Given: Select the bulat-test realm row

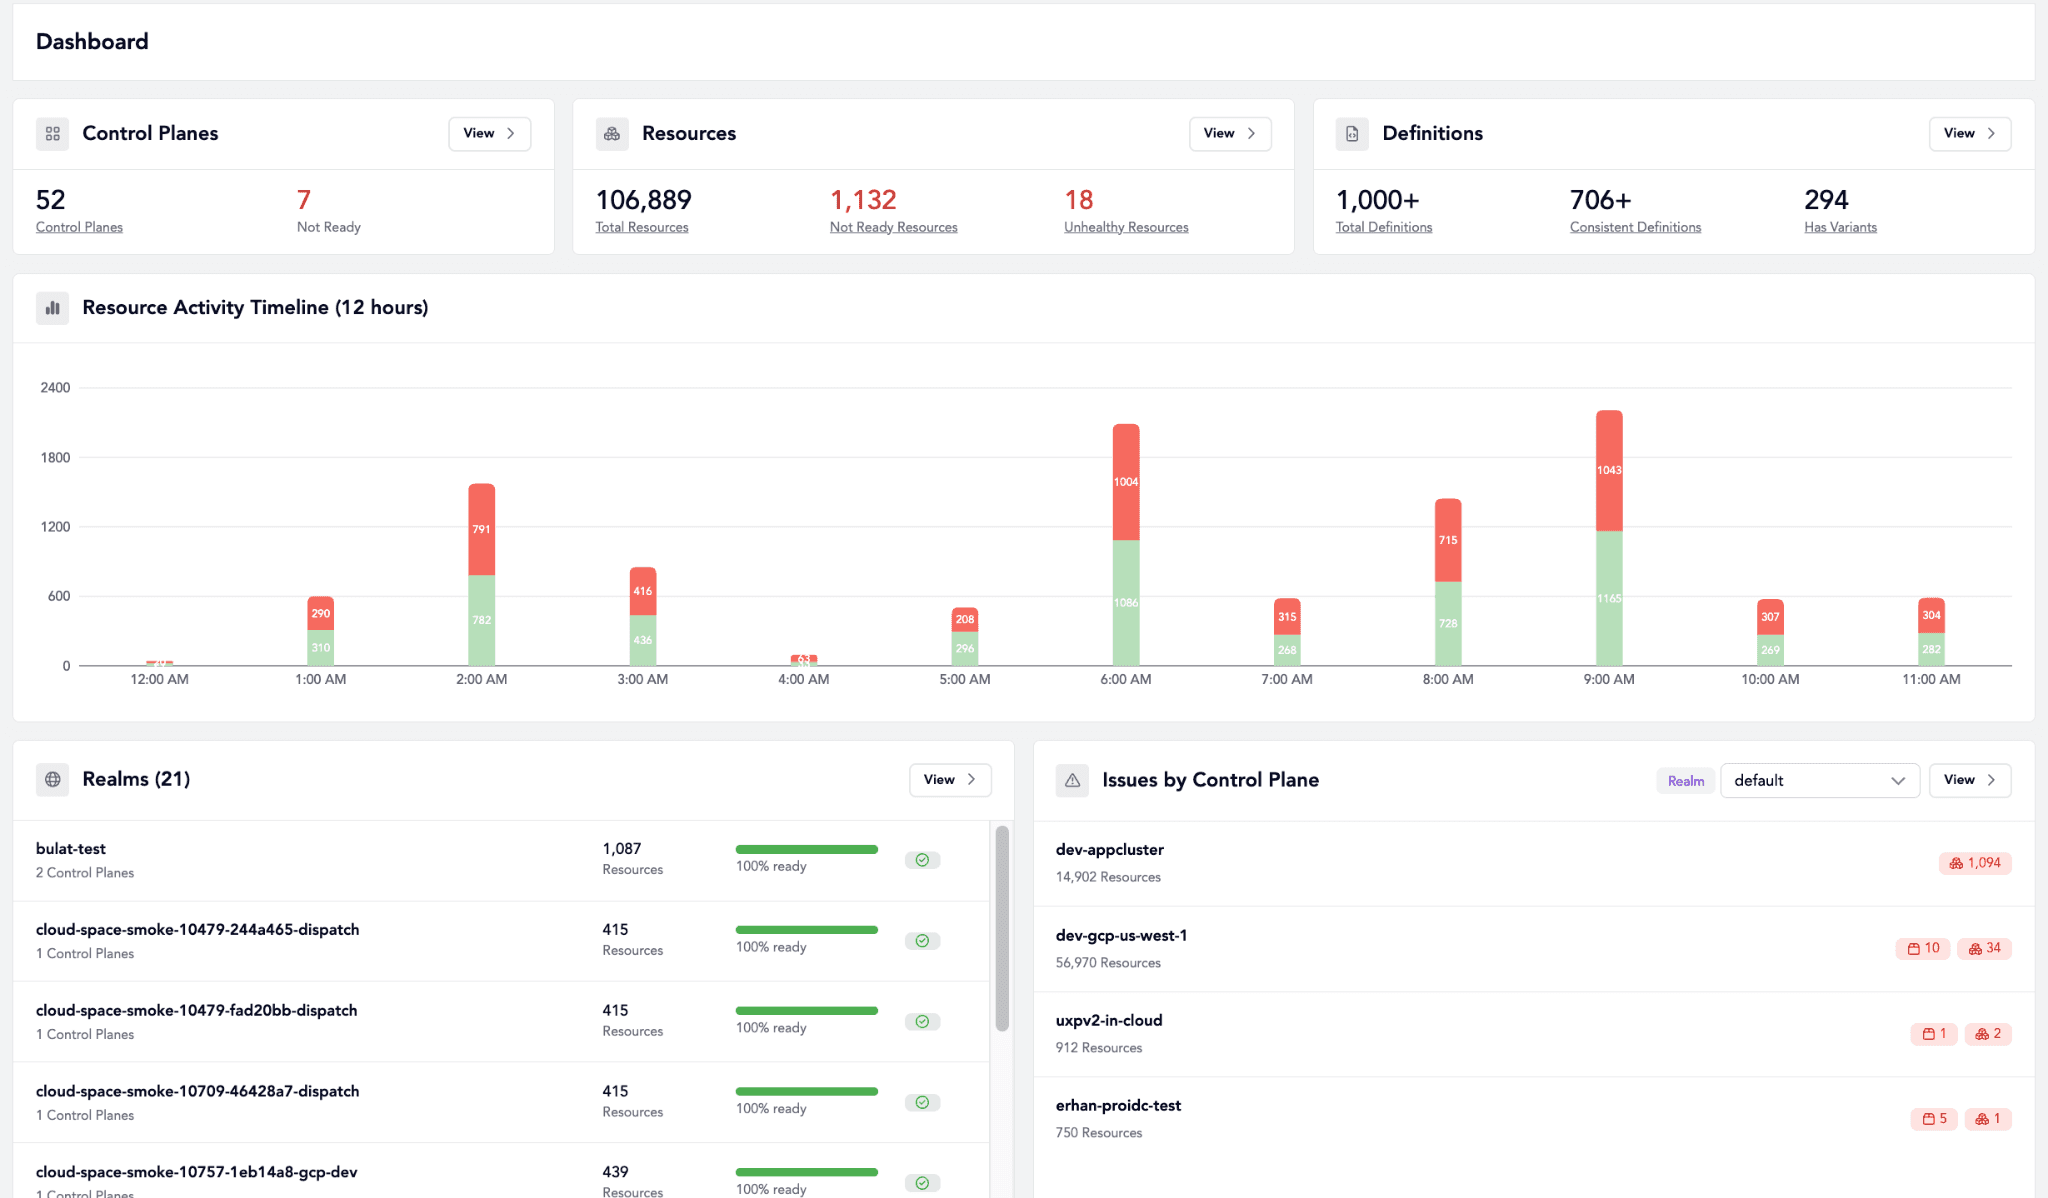Looking at the screenshot, I should tap(501, 860).
